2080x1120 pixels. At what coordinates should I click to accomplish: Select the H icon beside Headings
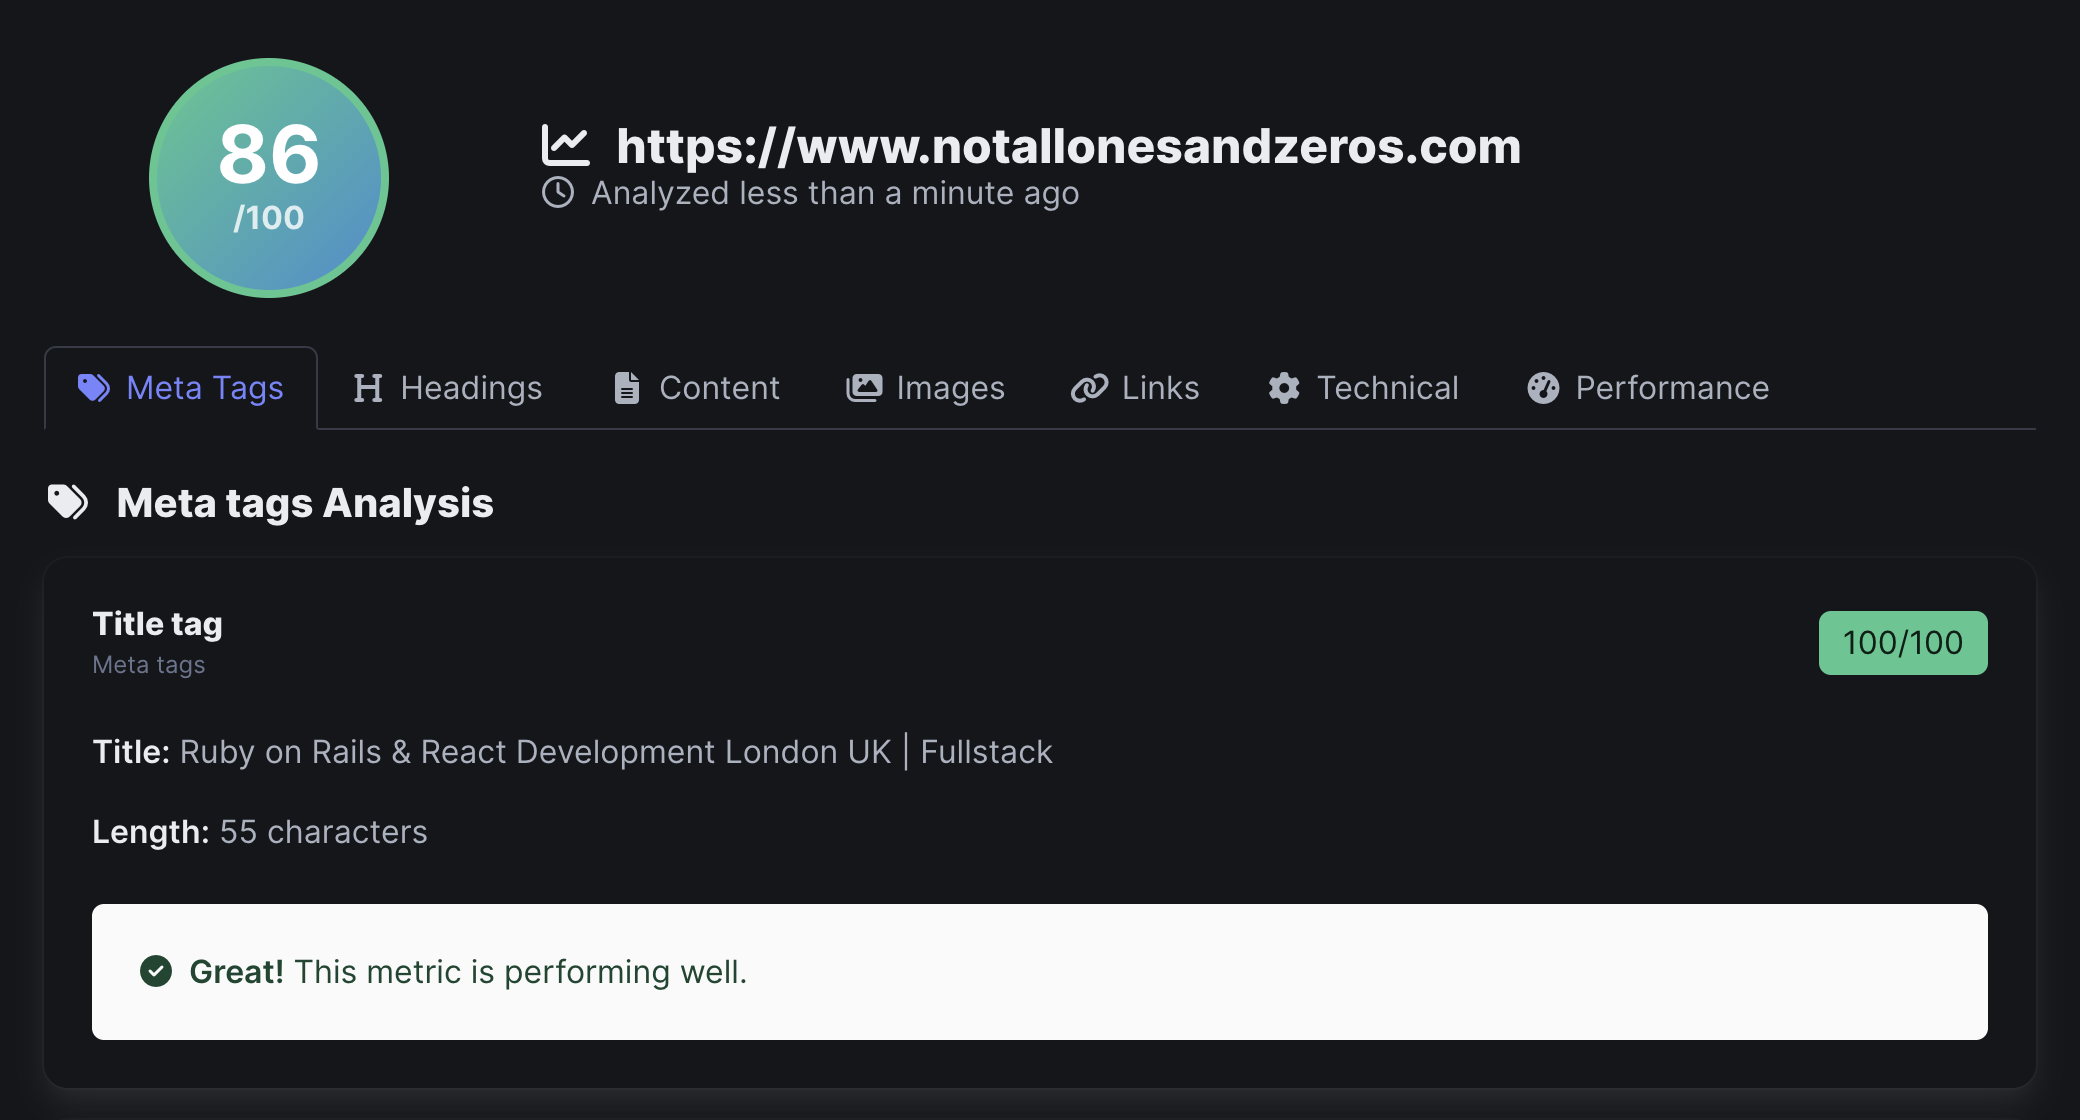367,388
